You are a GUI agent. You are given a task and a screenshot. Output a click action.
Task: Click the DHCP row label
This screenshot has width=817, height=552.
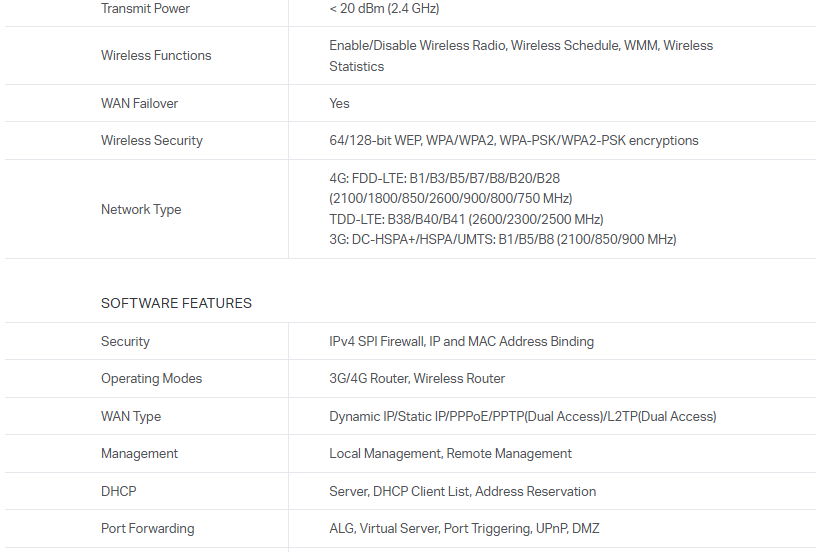click(x=118, y=492)
